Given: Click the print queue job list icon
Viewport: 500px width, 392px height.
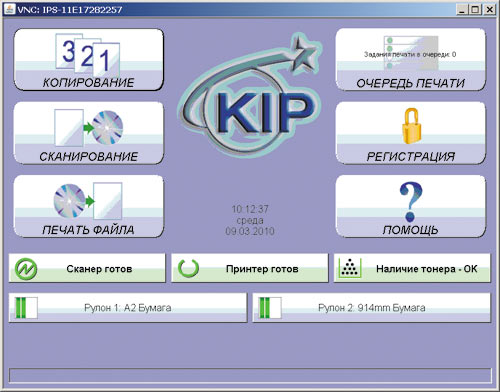Looking at the screenshot, I should (411, 53).
